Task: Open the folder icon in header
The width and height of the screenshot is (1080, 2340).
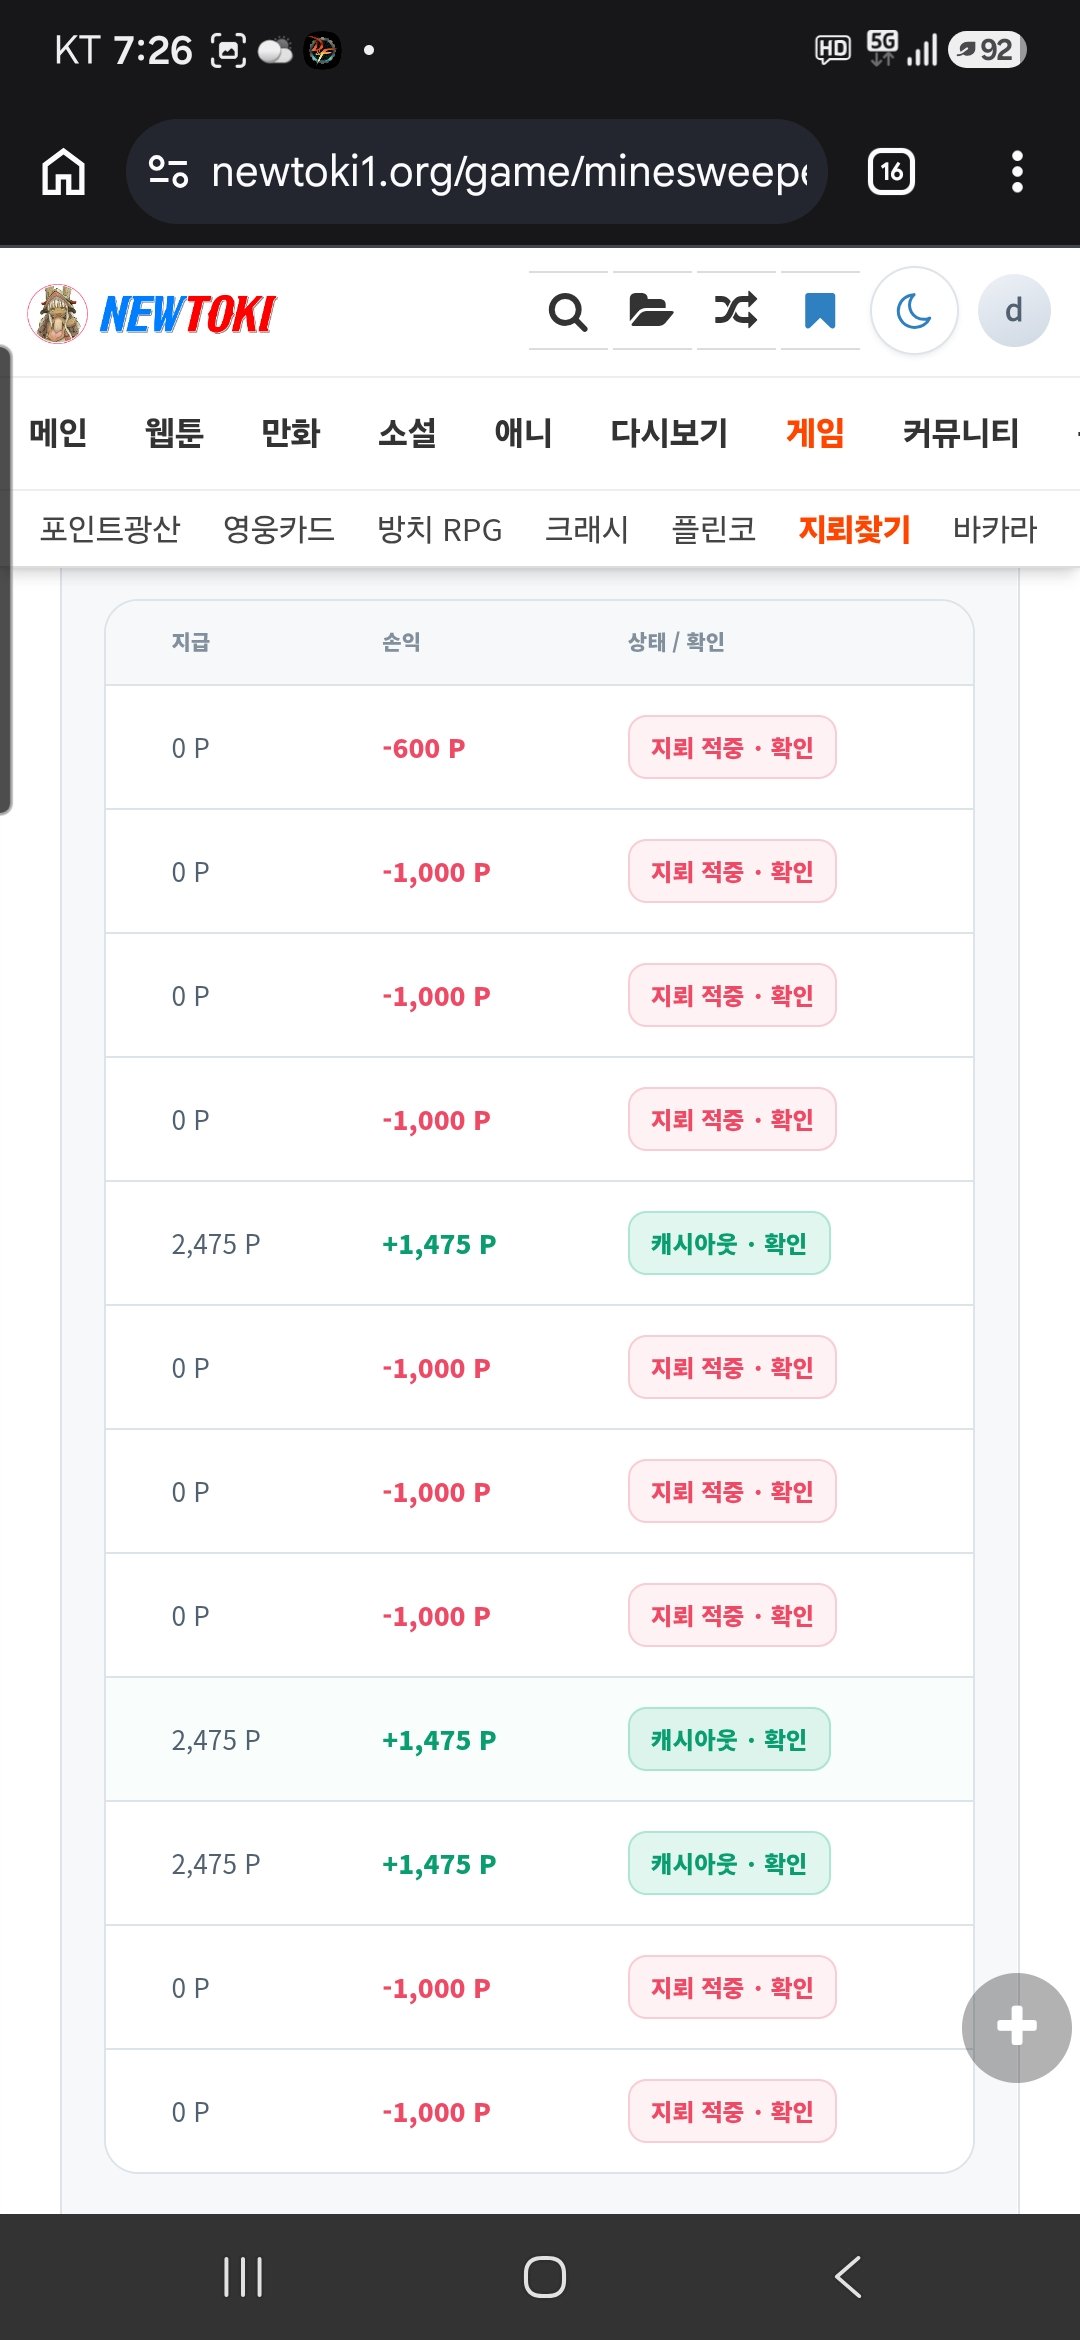Action: point(652,311)
